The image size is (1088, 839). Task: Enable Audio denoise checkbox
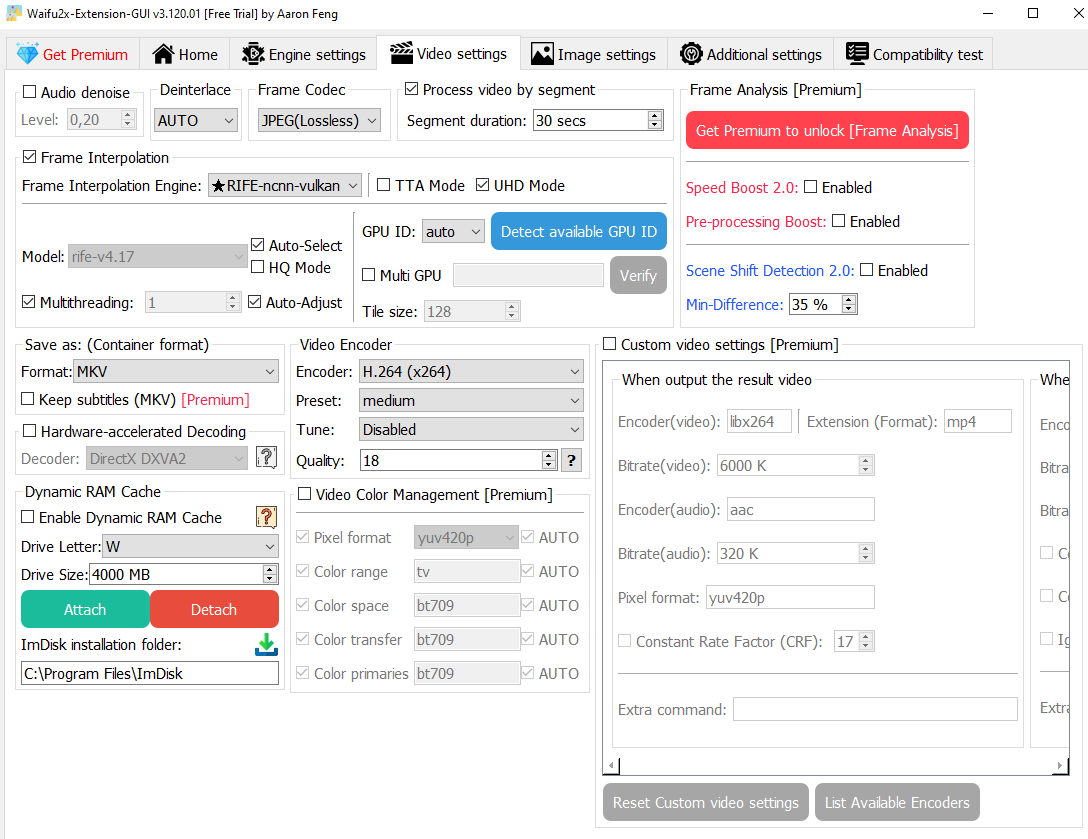tap(29, 92)
